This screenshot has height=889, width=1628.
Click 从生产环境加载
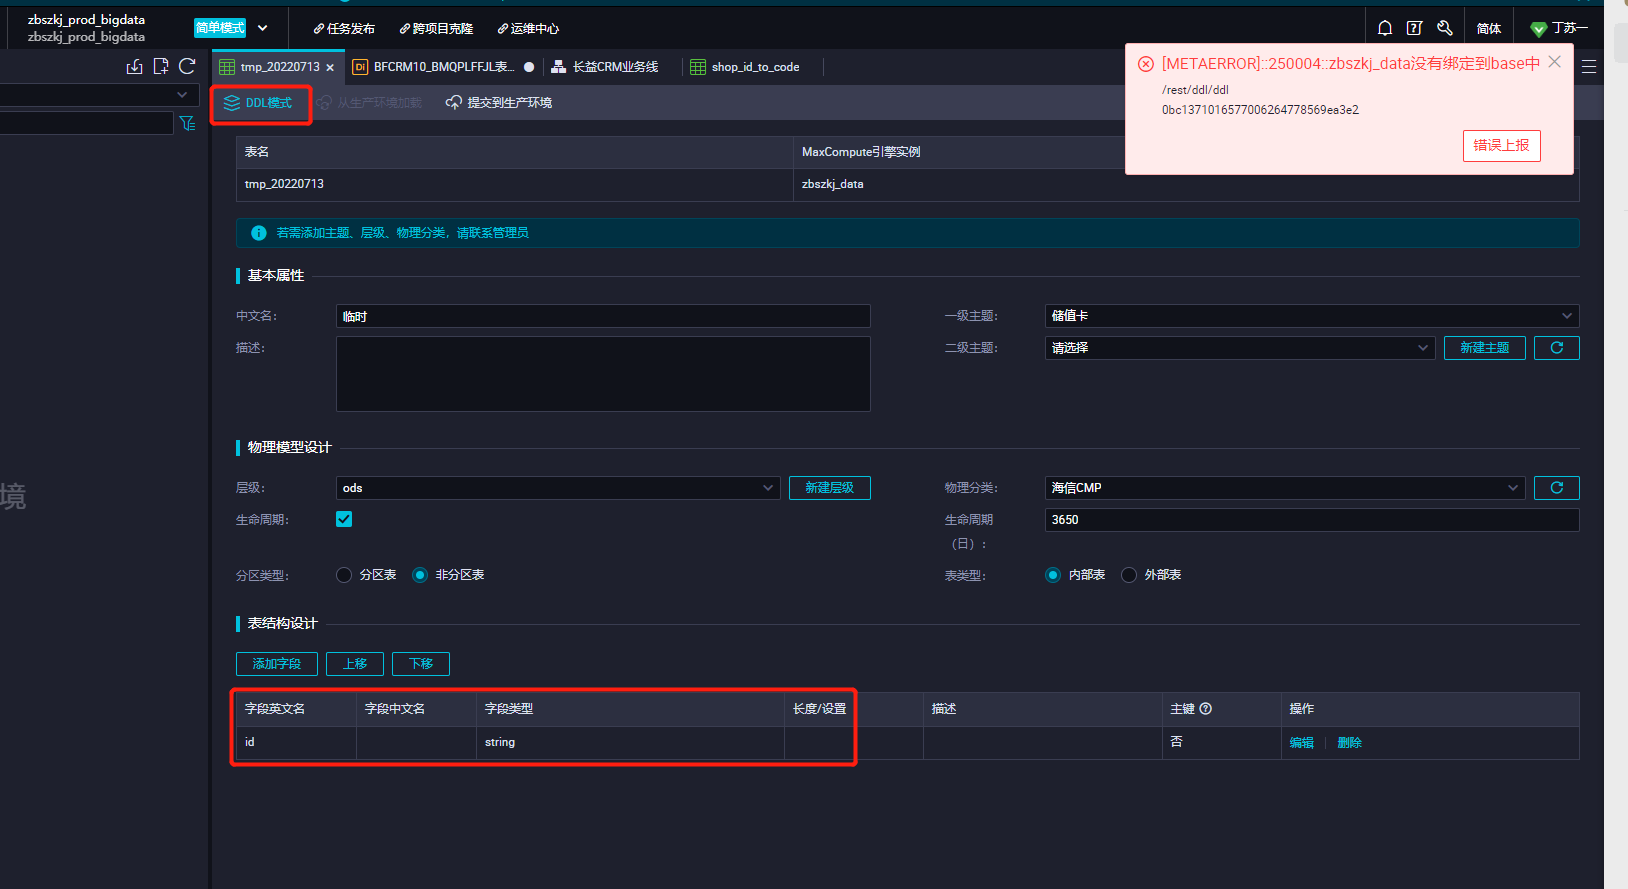(x=369, y=103)
